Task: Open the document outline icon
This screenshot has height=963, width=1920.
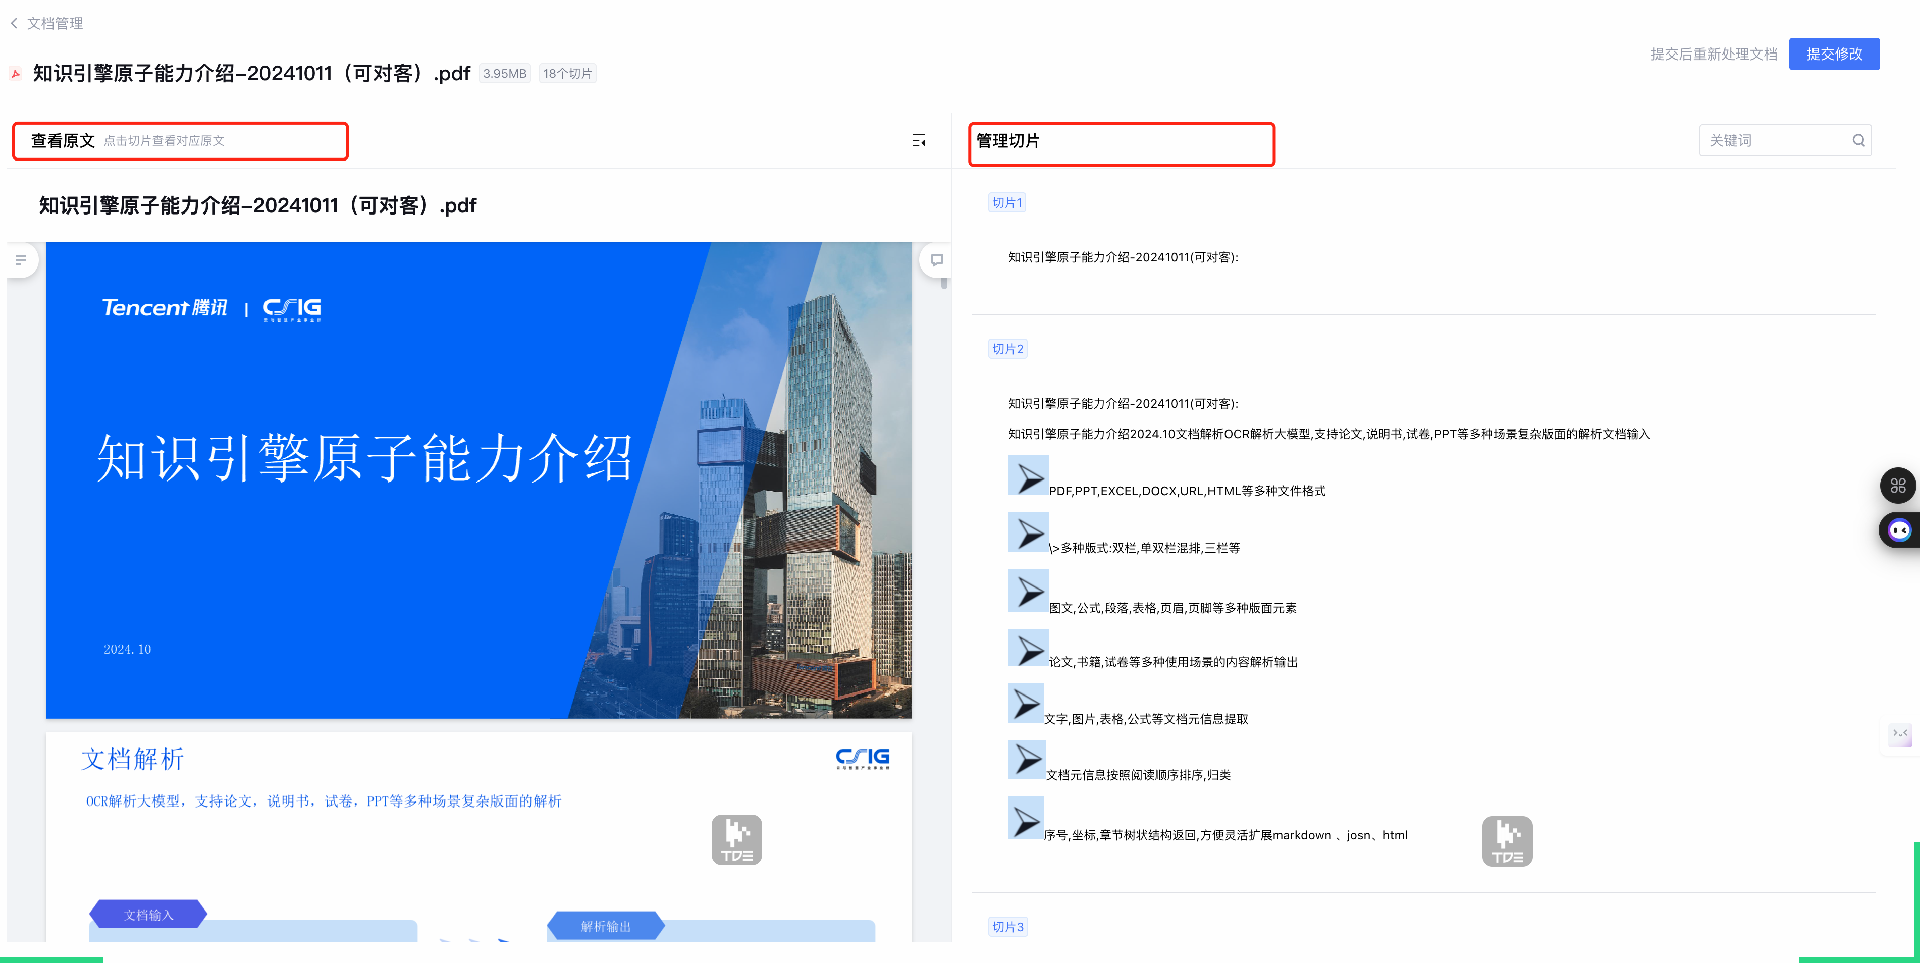Action: [21, 260]
